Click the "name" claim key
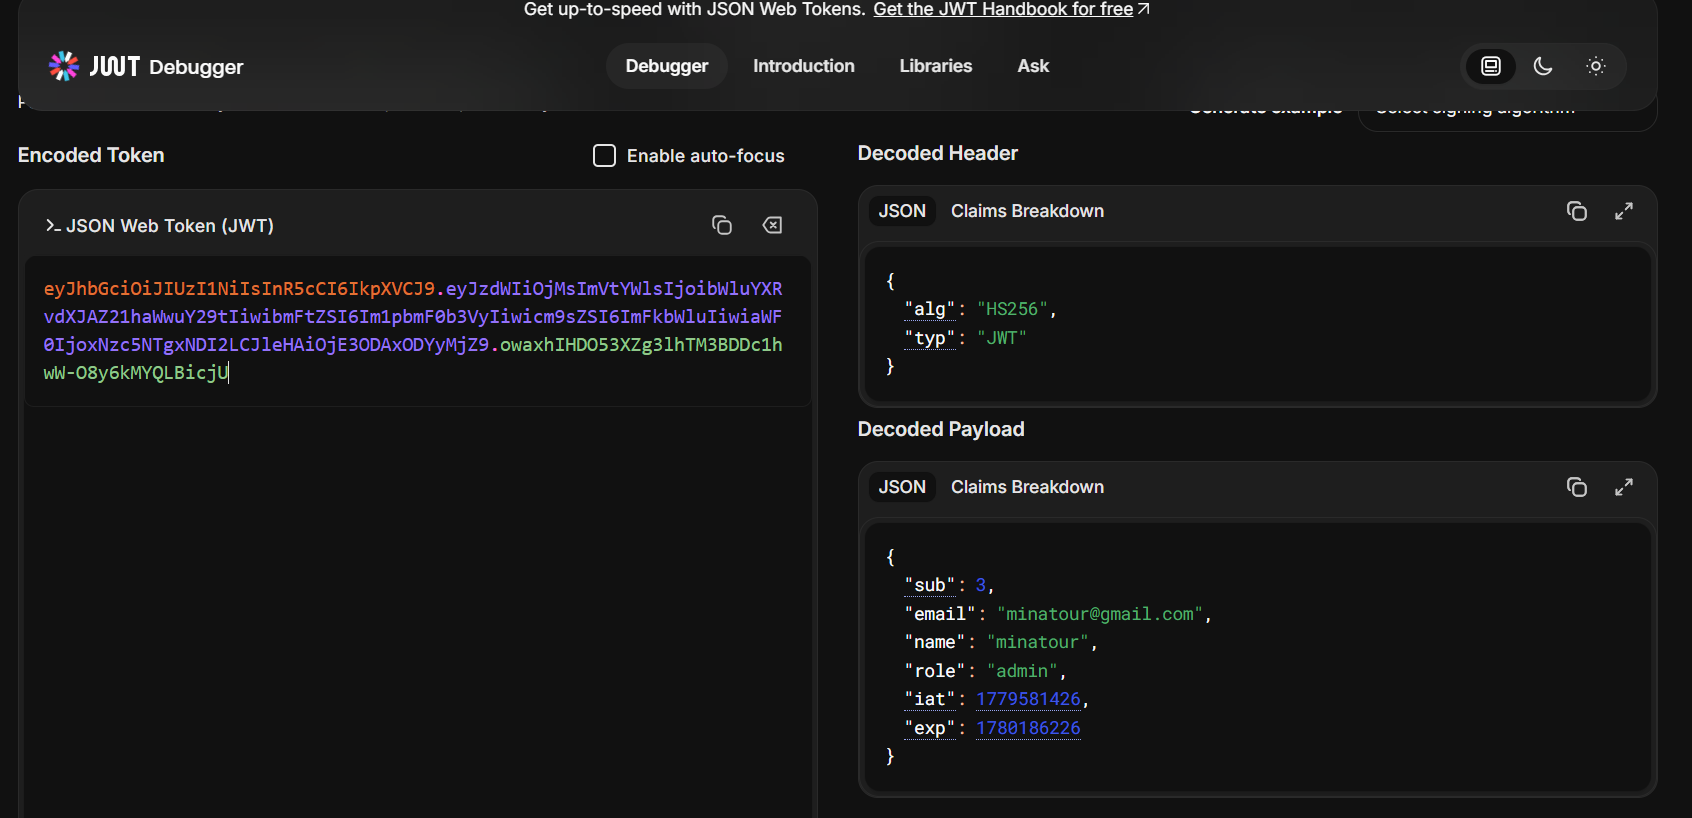Image resolution: width=1692 pixels, height=818 pixels. [934, 642]
